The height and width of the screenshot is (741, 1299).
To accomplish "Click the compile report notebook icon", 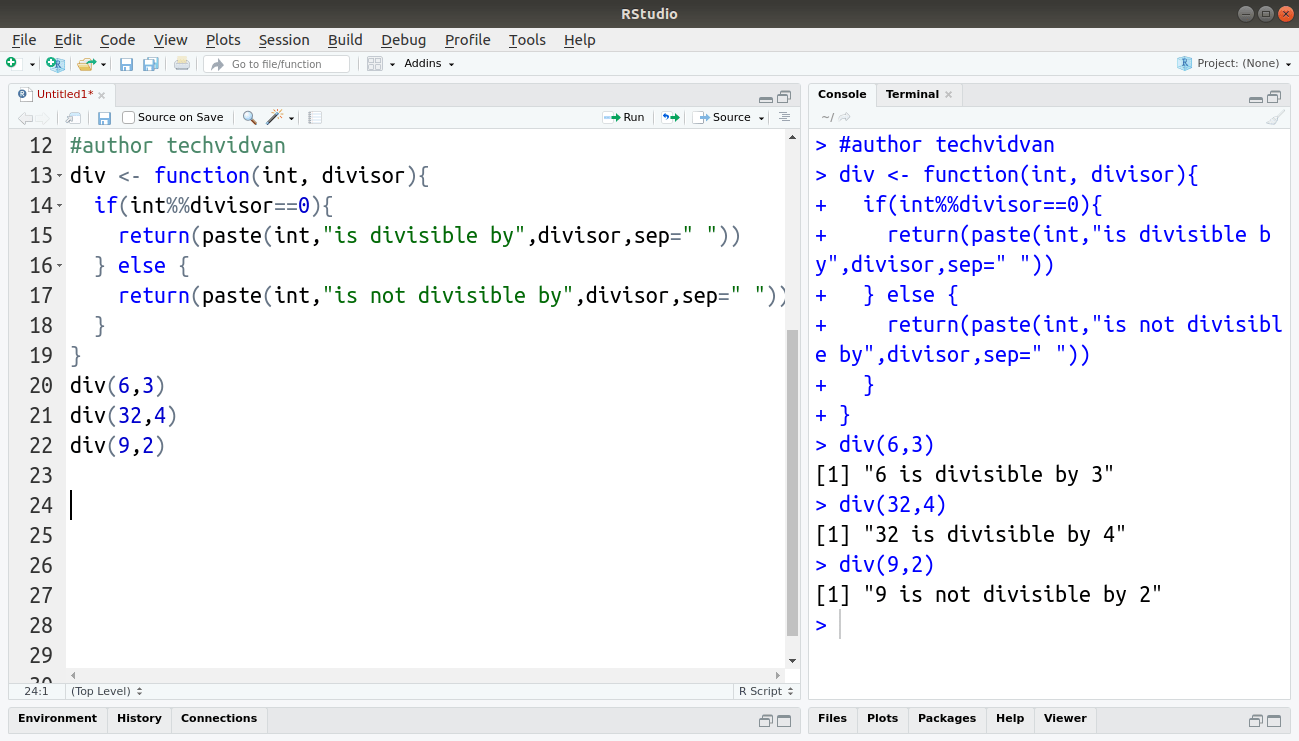I will [315, 118].
